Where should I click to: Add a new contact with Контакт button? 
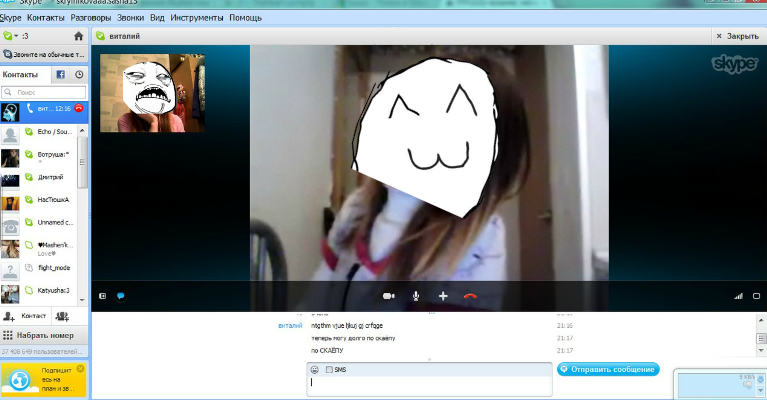(x=24, y=316)
